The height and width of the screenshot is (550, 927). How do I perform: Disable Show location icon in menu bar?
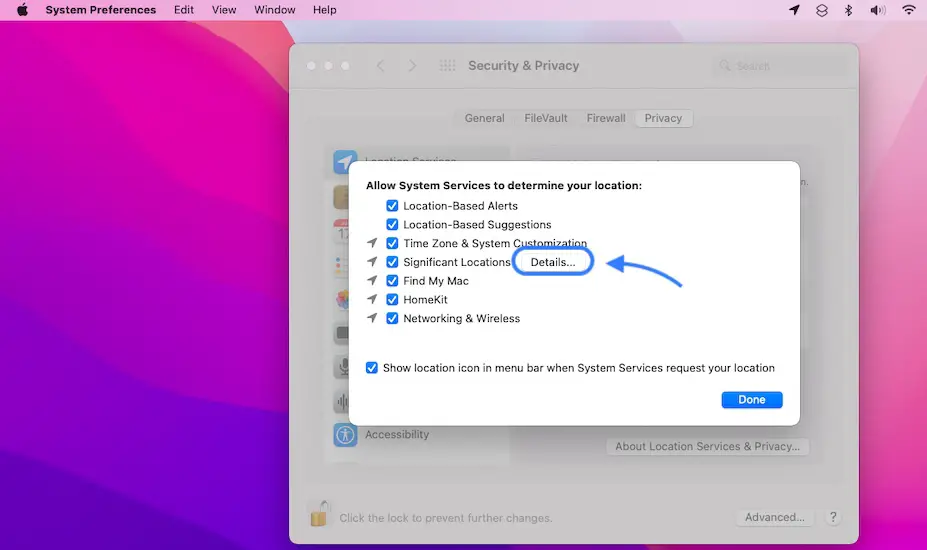click(x=372, y=368)
